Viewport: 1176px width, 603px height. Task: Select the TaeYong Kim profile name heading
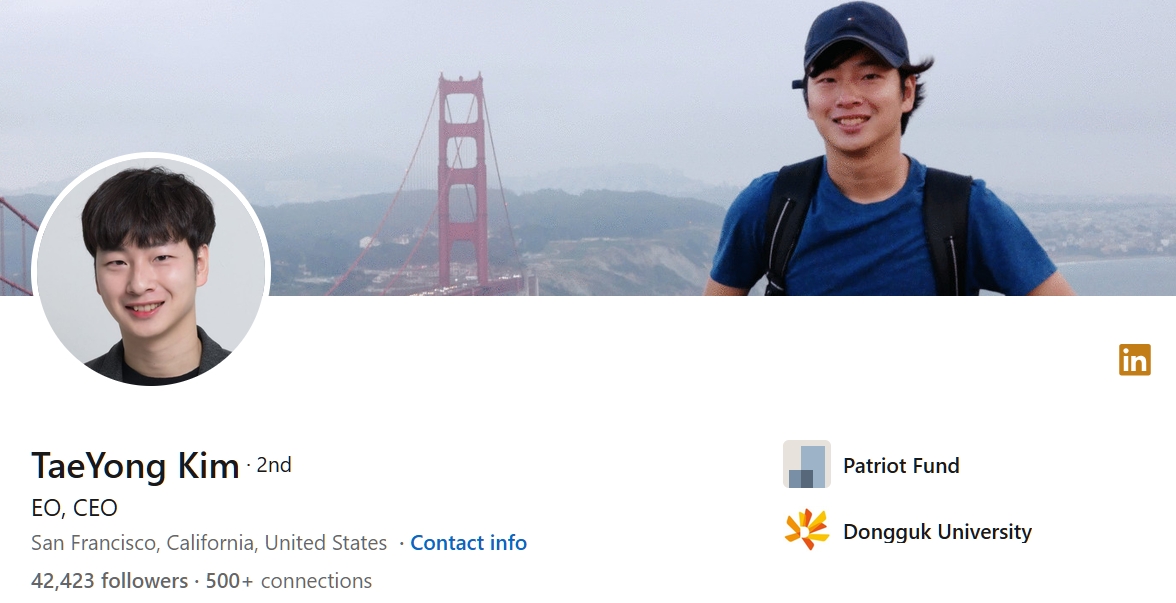pos(135,466)
